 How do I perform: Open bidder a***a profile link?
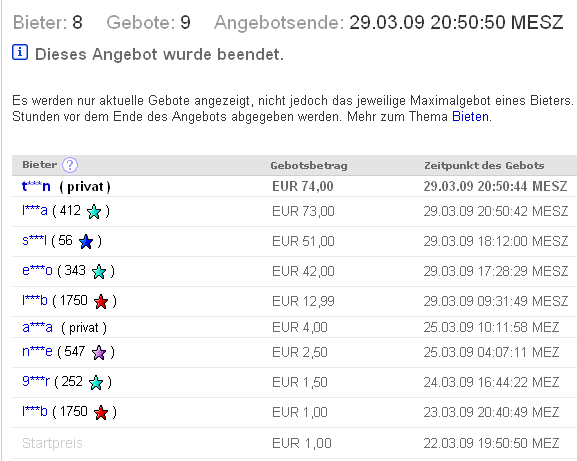37,327
